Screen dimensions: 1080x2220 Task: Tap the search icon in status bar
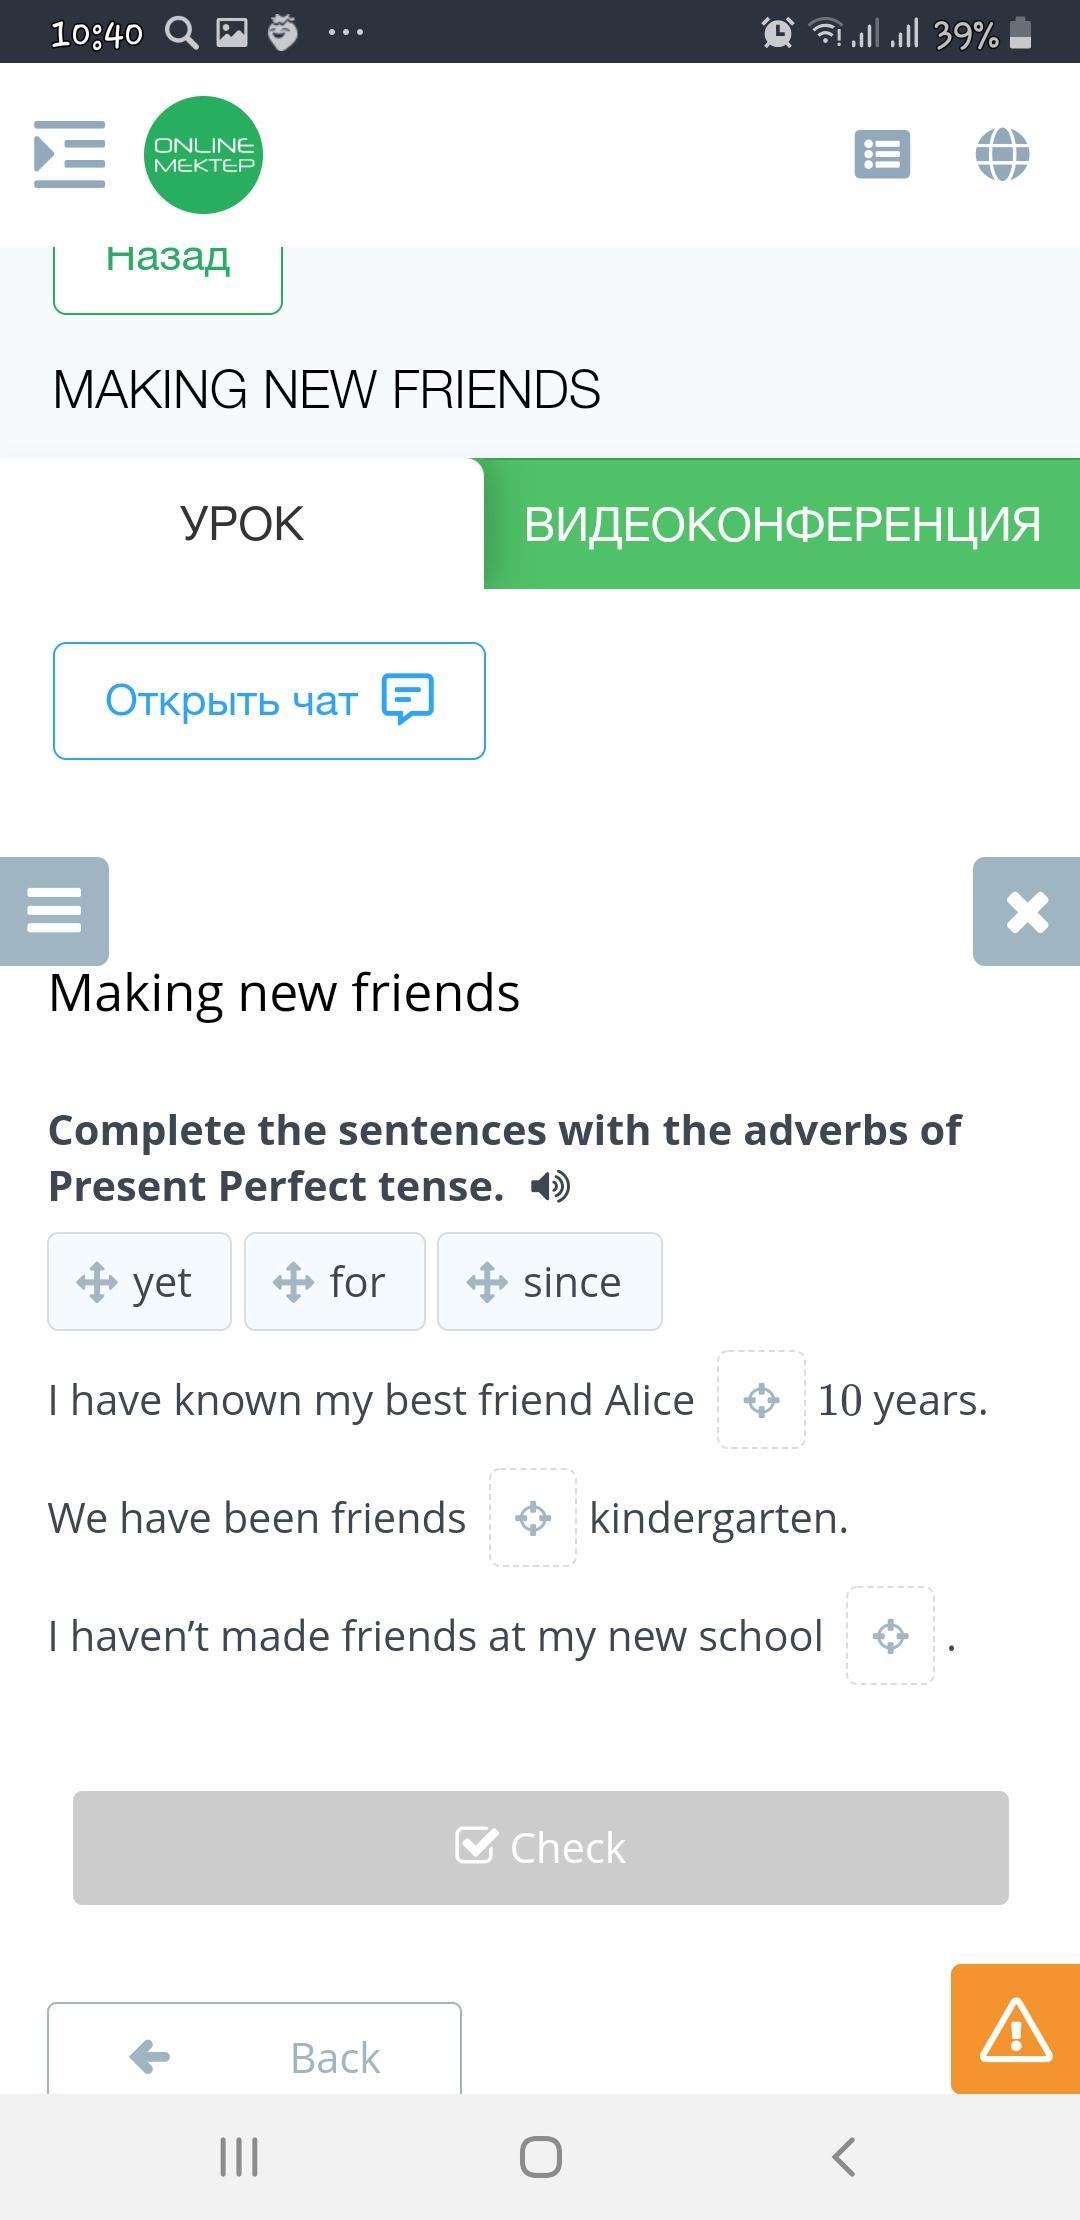181,33
